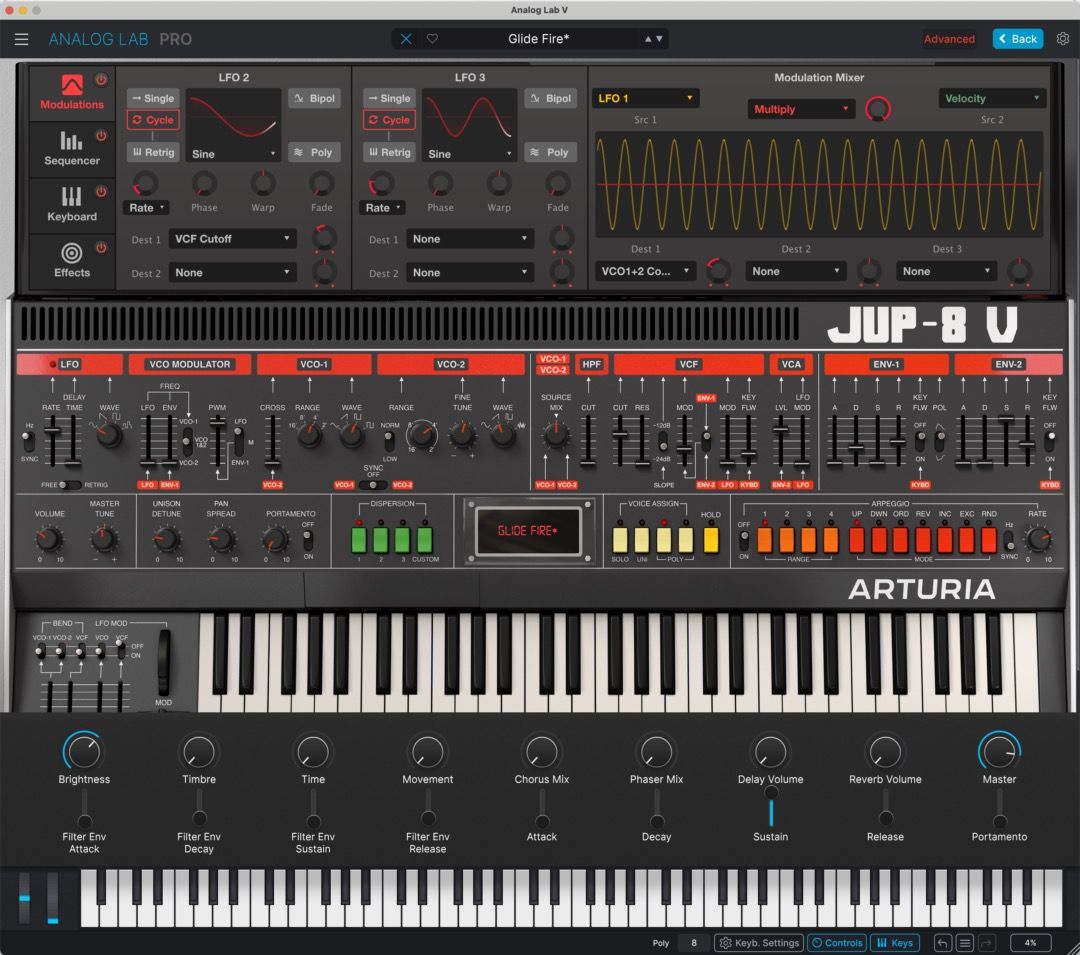Switch to the Effects tab
Screen dimensions: 1080x955
point(72,260)
